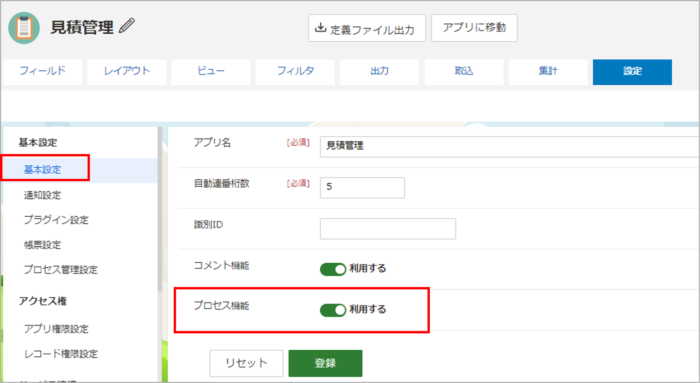Switch to the フィルタ tab
Screen dimensions: 700x383
tap(295, 72)
